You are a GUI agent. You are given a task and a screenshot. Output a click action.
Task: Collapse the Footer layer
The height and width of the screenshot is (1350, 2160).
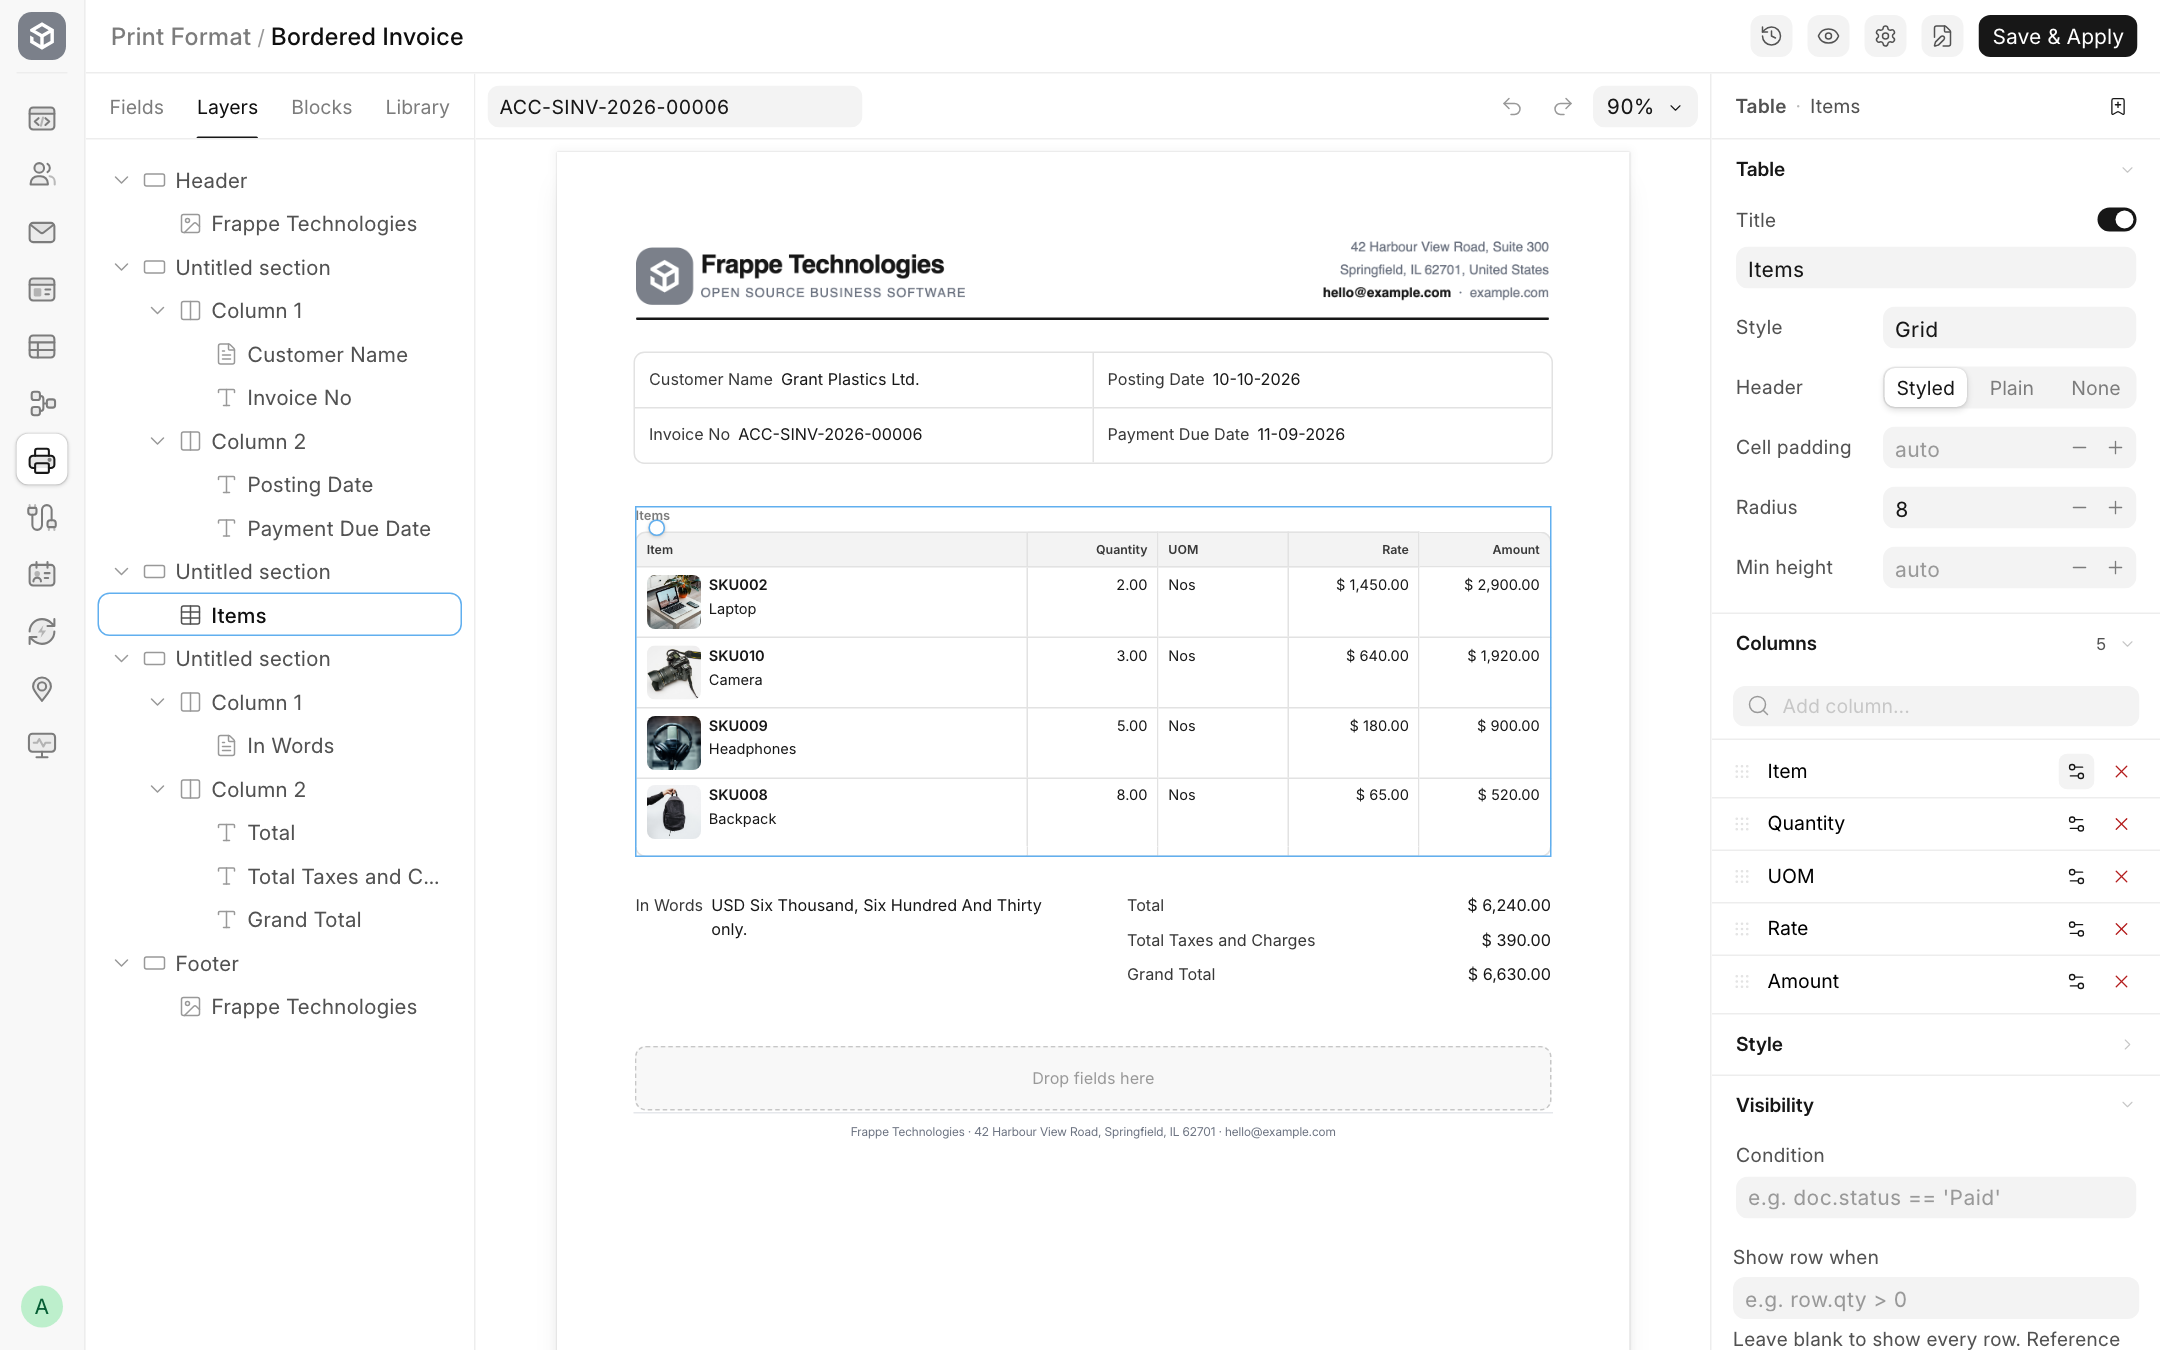pyautogui.click(x=121, y=963)
